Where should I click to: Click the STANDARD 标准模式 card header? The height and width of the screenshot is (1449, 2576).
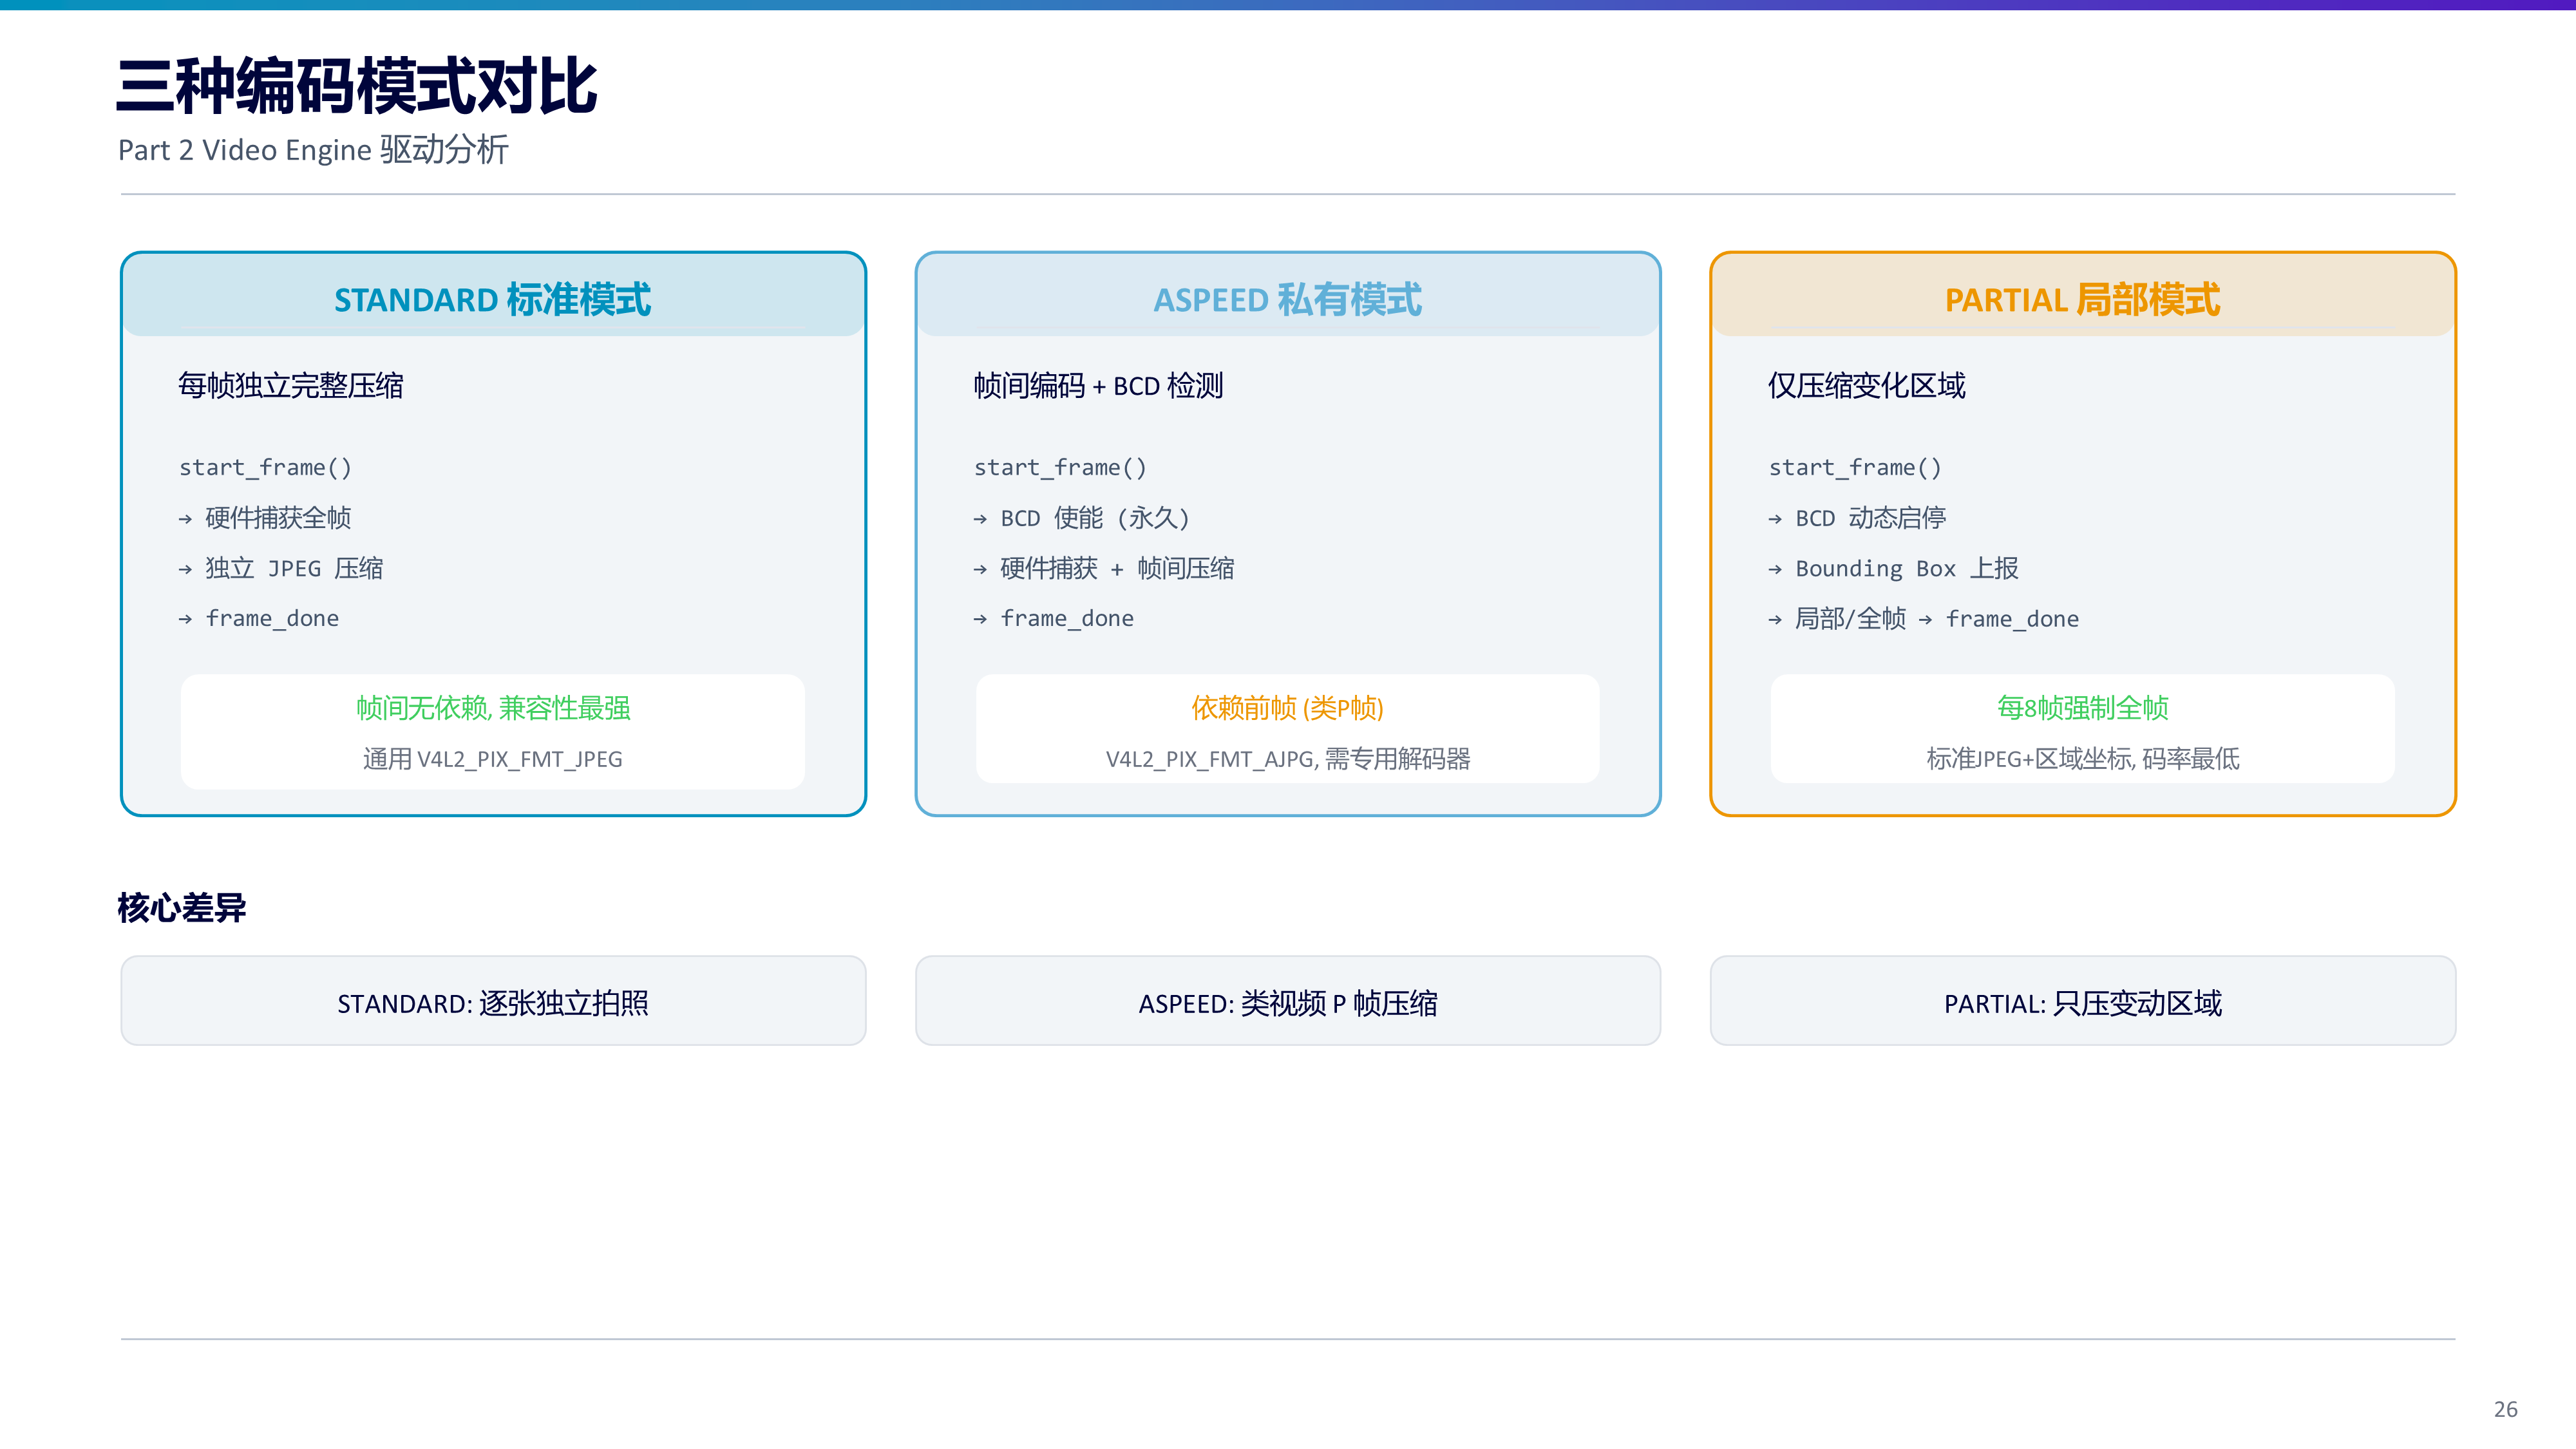click(x=493, y=297)
